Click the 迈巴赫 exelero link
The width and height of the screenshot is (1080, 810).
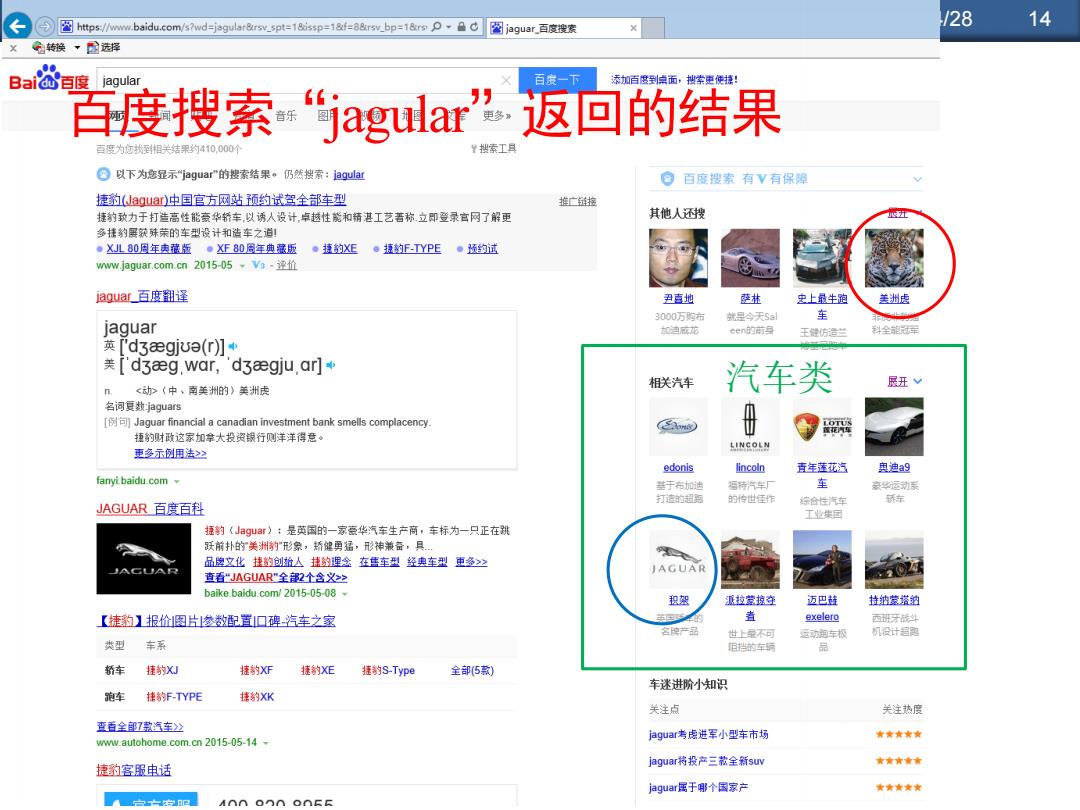click(822, 609)
